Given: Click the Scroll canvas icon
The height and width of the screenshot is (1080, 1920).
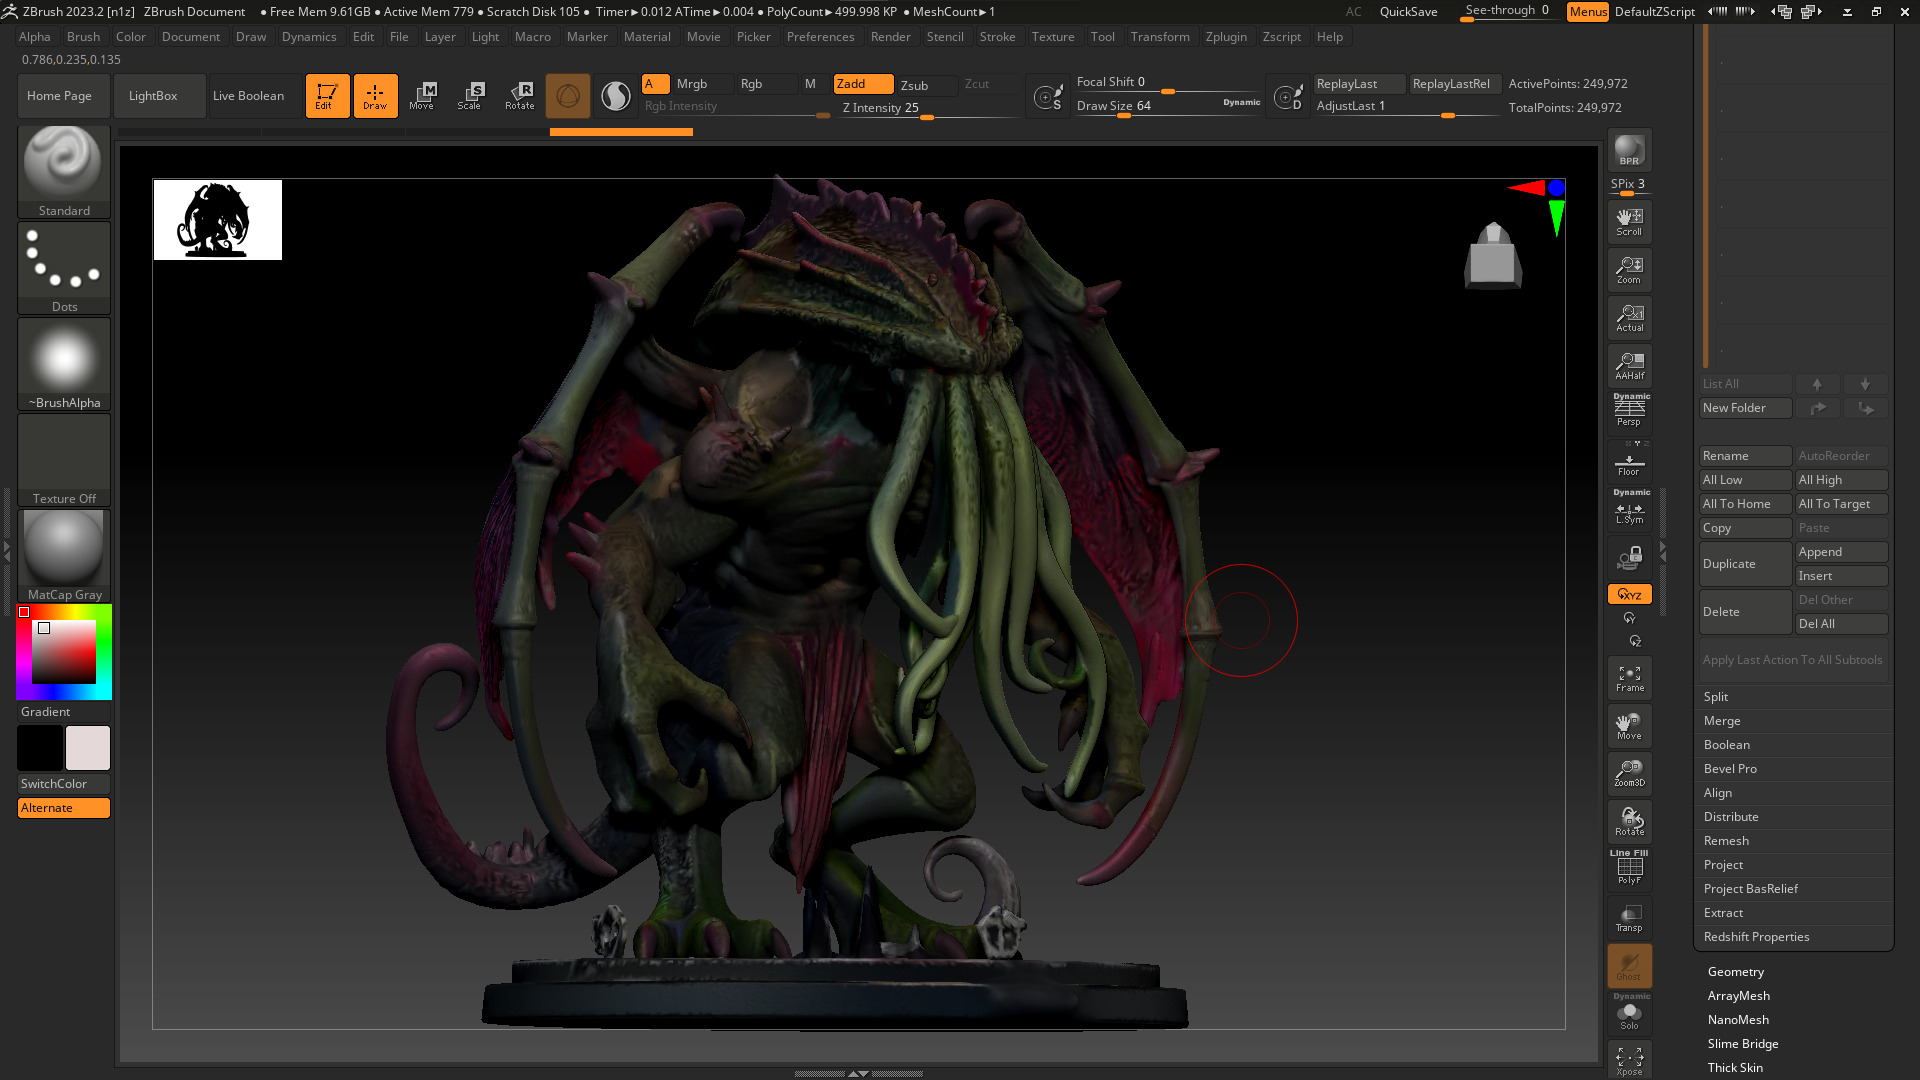Looking at the screenshot, I should [x=1629, y=221].
